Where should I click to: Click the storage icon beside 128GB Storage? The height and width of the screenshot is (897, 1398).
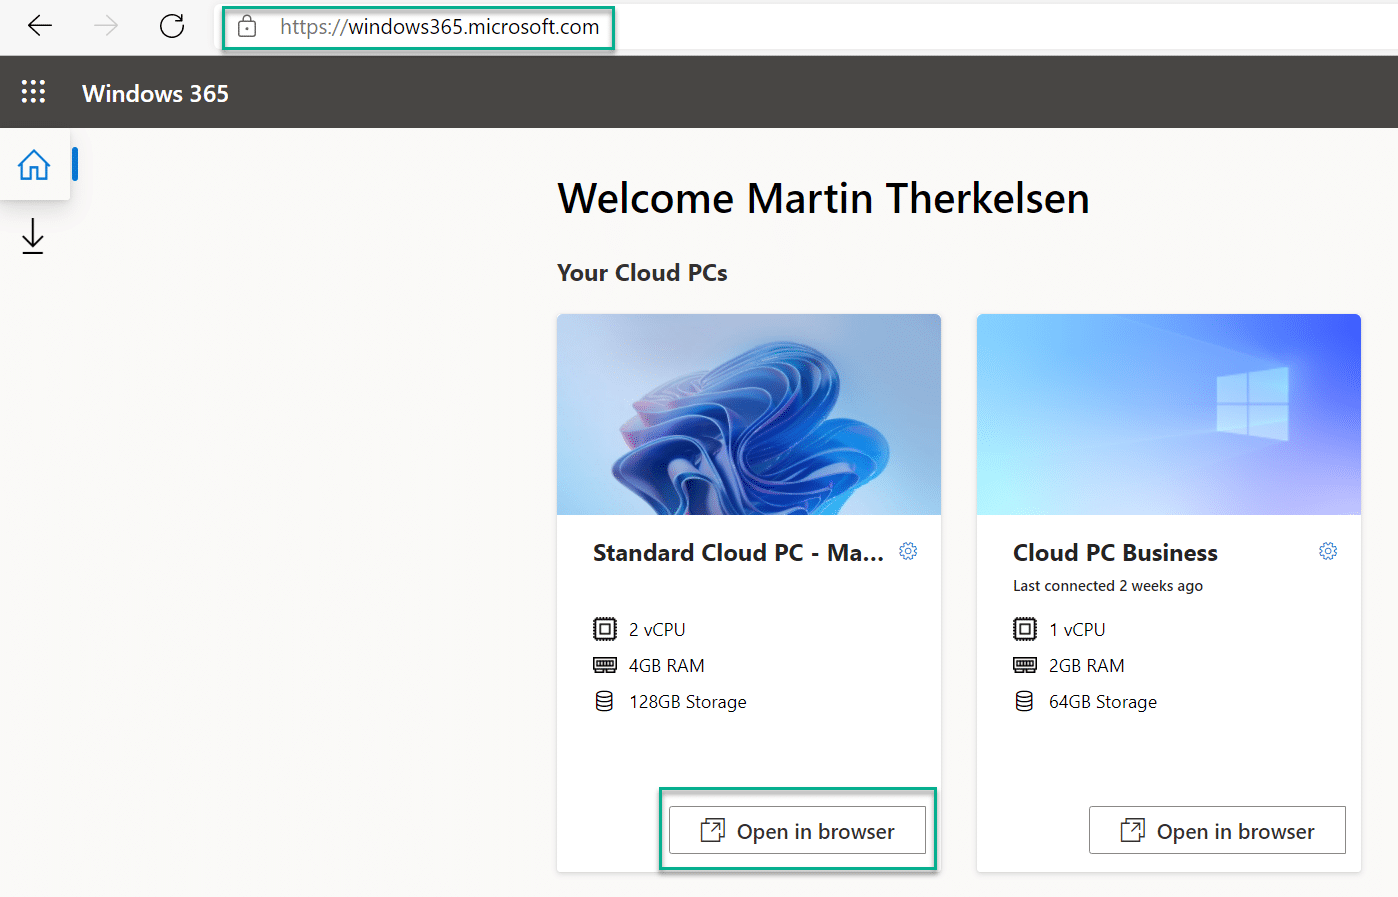pos(604,701)
